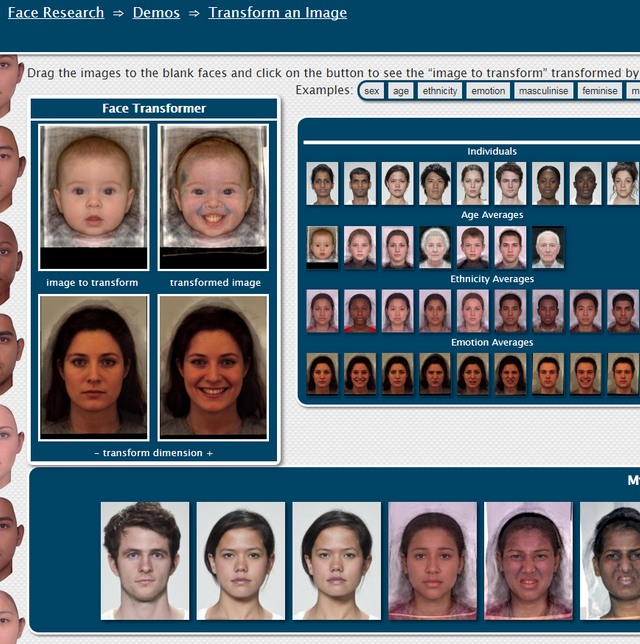Select the last male Emotion Averages face
Screen dimensions: 640x644
623,374
